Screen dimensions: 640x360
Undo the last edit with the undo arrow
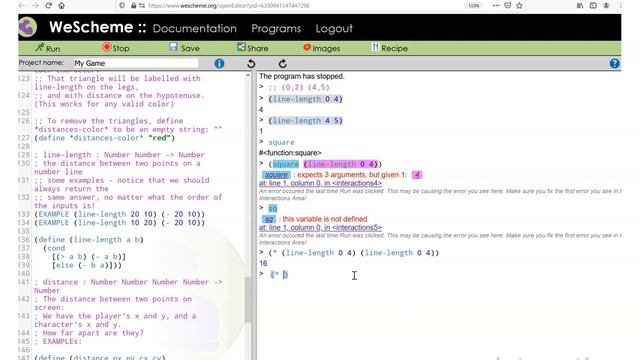(x=251, y=64)
